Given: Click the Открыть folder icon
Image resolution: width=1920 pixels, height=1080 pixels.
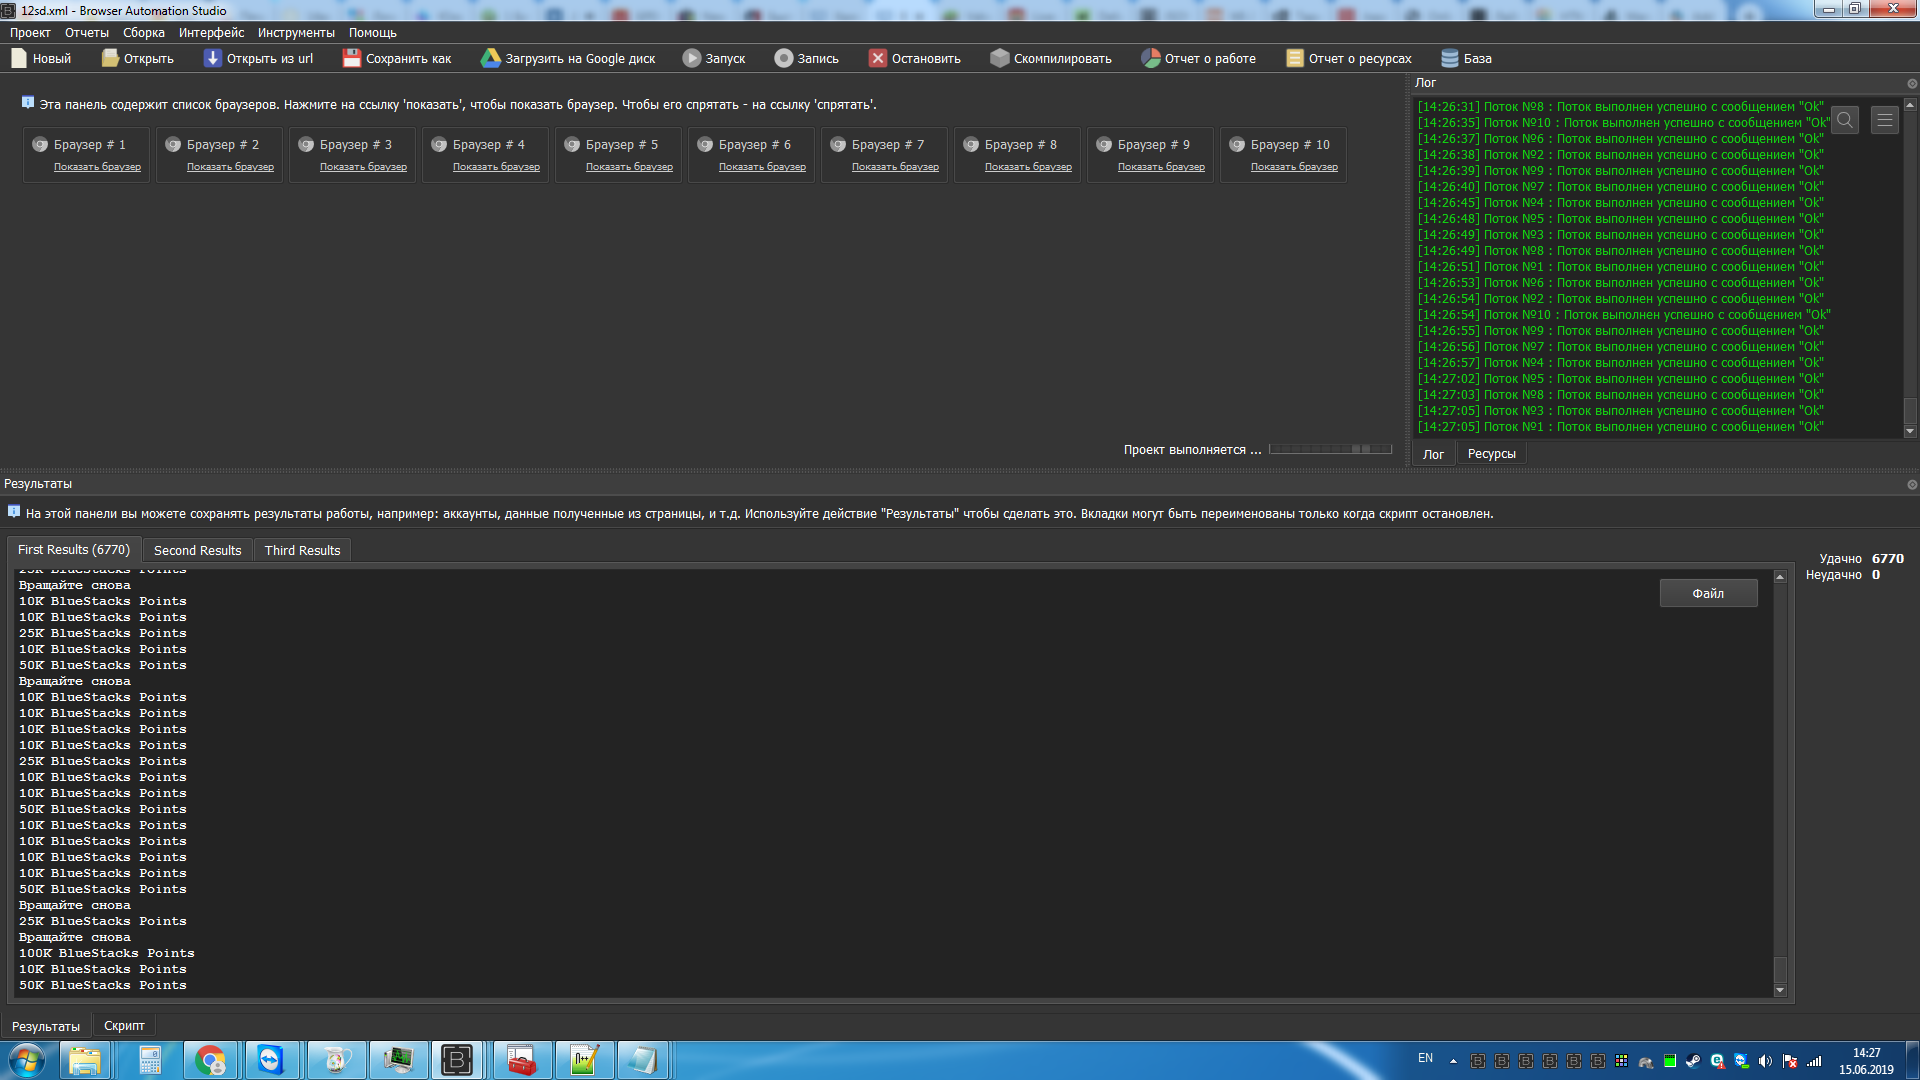Looking at the screenshot, I should pyautogui.click(x=110, y=58).
